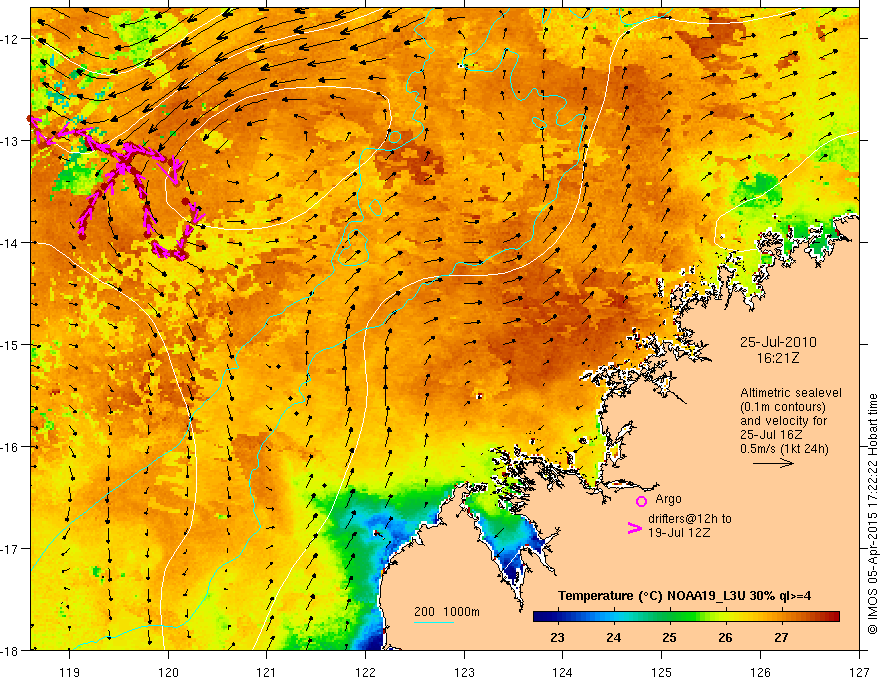Click the '19-Jul 12Z' legend text

[x=679, y=532]
